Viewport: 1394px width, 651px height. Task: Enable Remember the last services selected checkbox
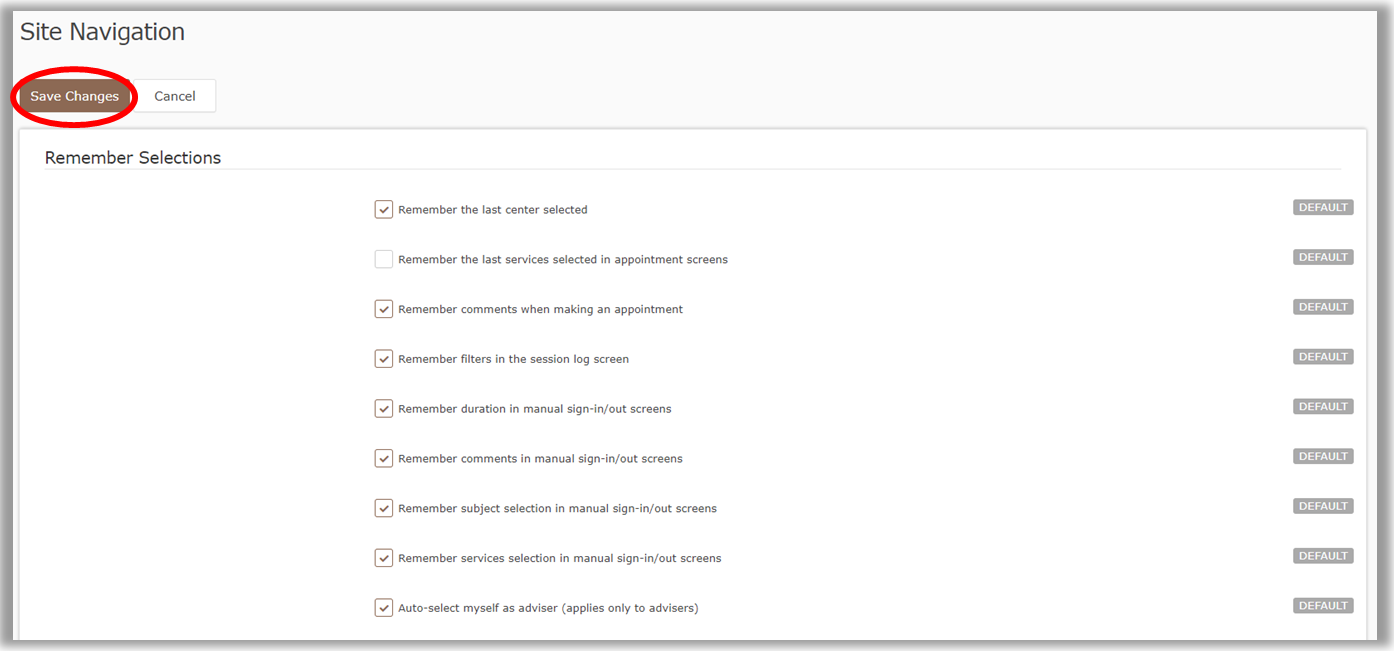(384, 259)
